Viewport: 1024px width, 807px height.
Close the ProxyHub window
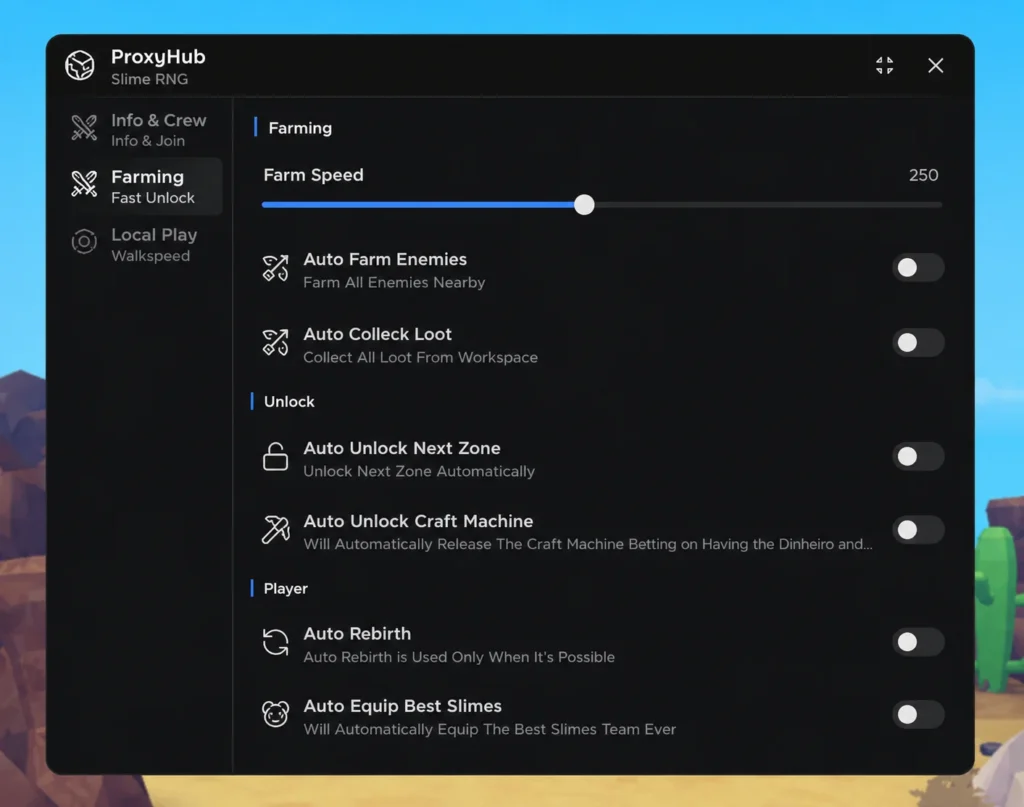[x=935, y=65]
